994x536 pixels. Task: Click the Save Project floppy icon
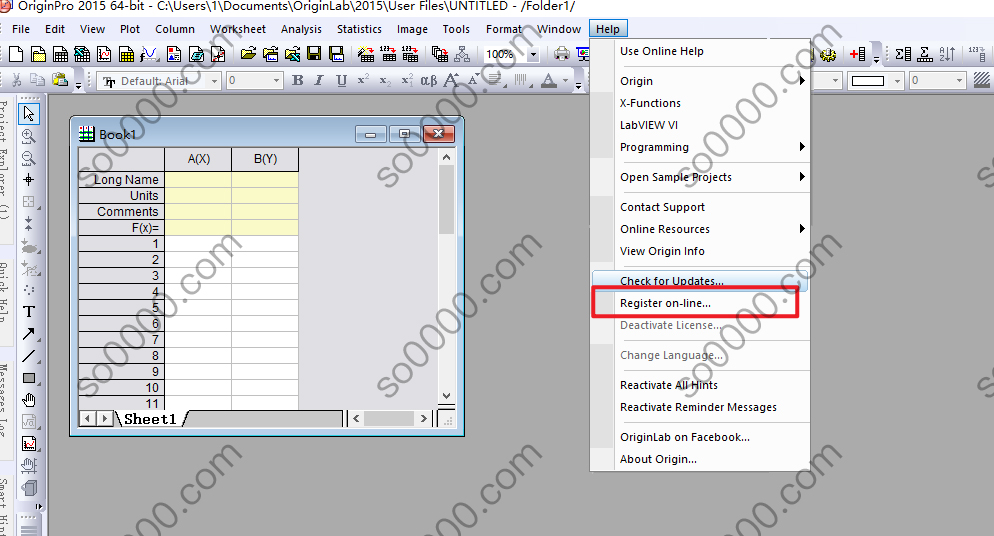point(314,54)
